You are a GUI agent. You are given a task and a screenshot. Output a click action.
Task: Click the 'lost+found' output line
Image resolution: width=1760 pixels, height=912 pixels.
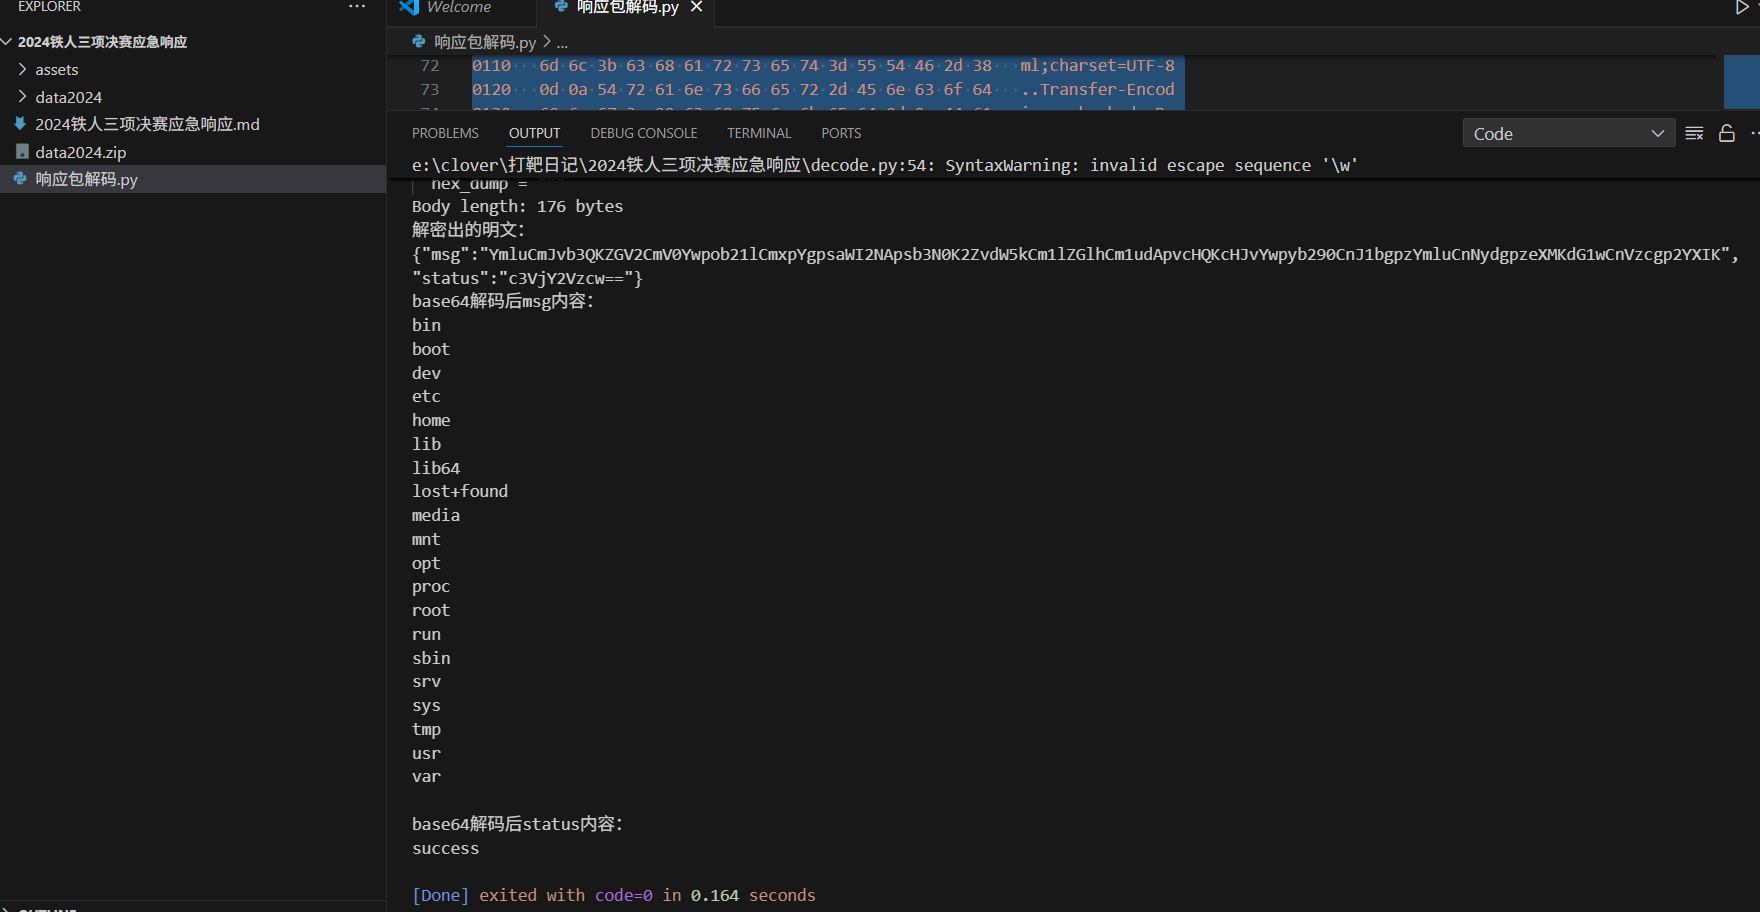[x=460, y=491]
